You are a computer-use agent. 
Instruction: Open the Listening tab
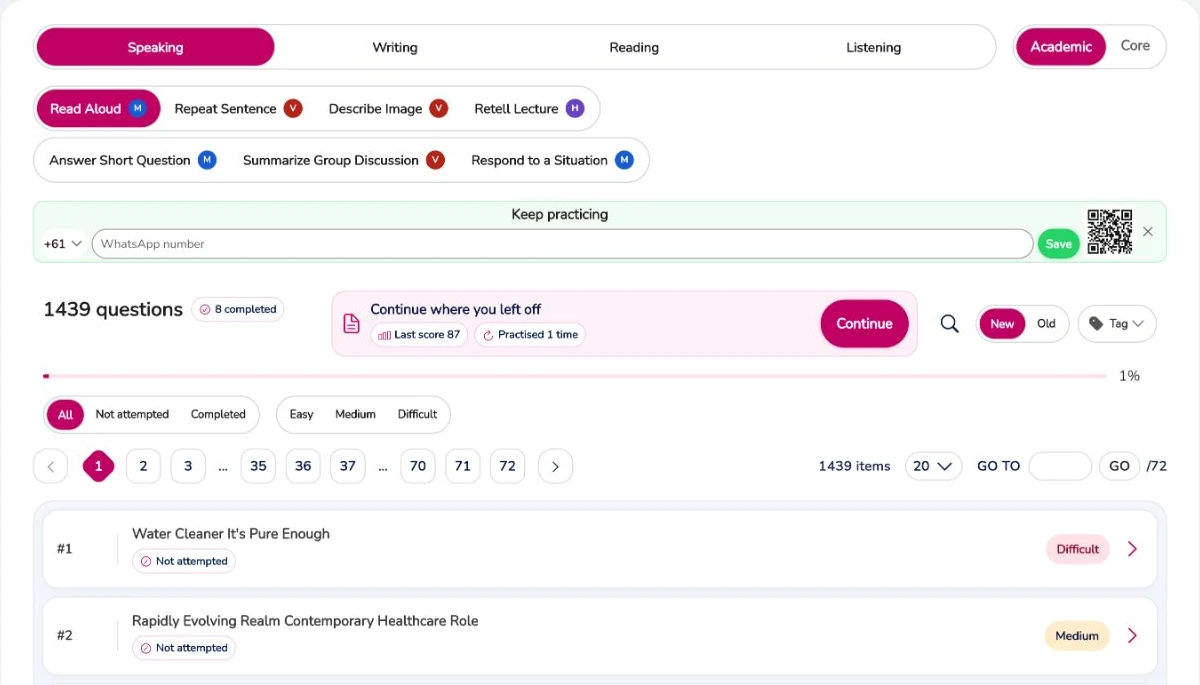click(x=873, y=47)
